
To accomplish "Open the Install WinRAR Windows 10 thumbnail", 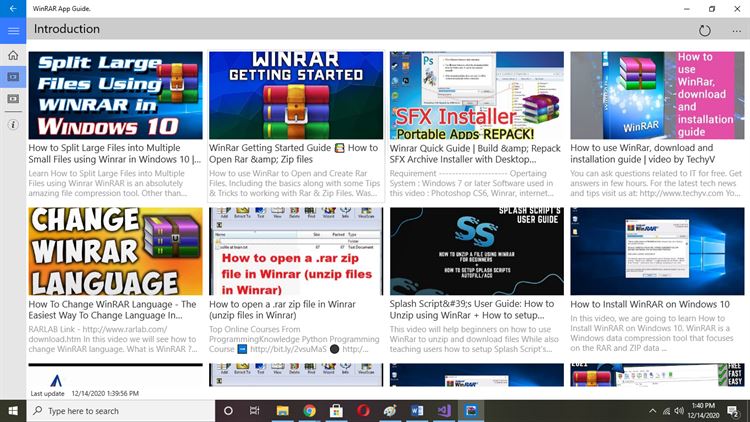I will click(657, 251).
